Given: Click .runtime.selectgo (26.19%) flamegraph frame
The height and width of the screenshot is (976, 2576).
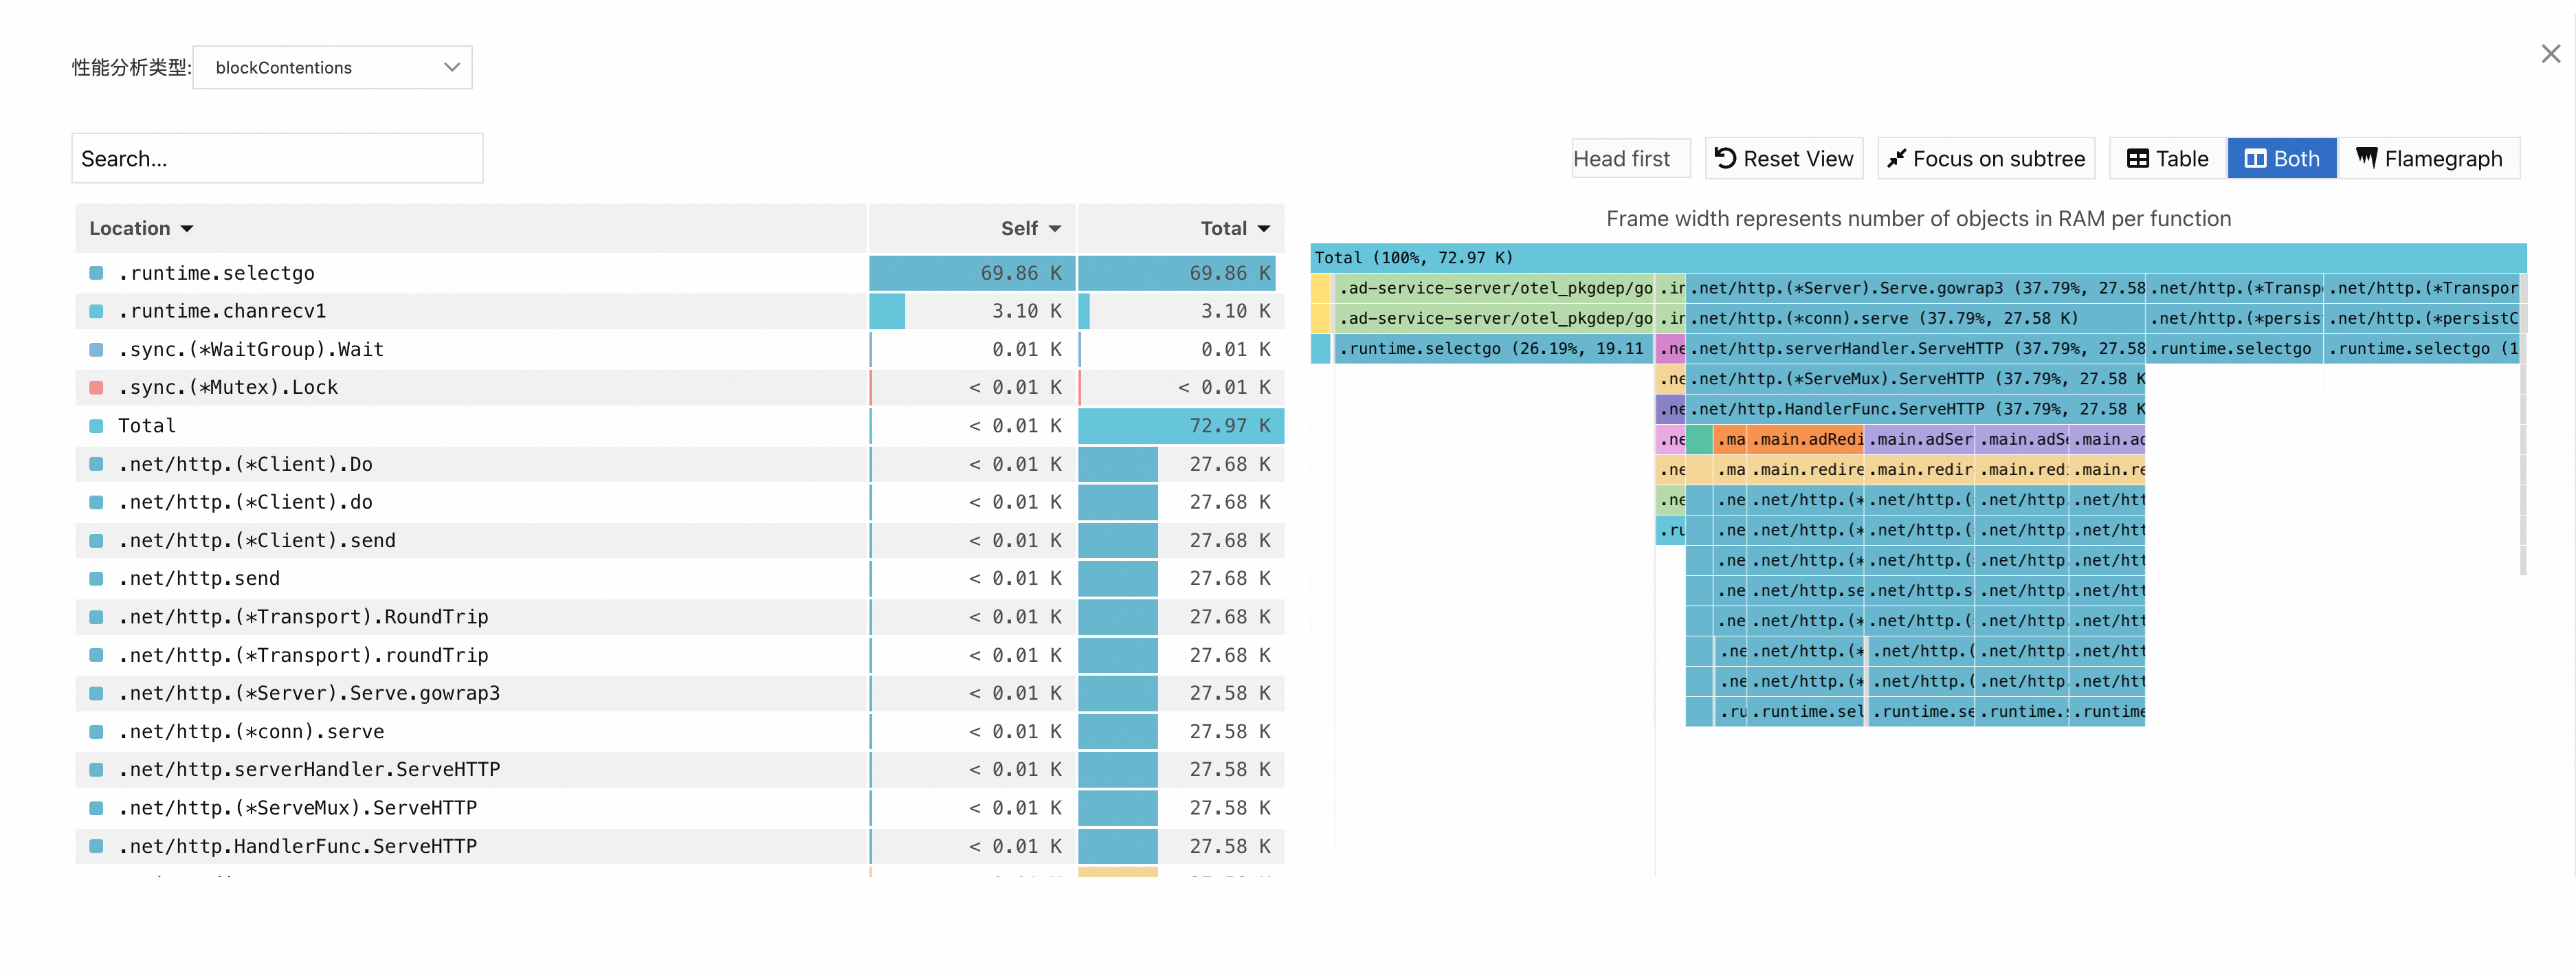Looking at the screenshot, I should point(1494,349).
